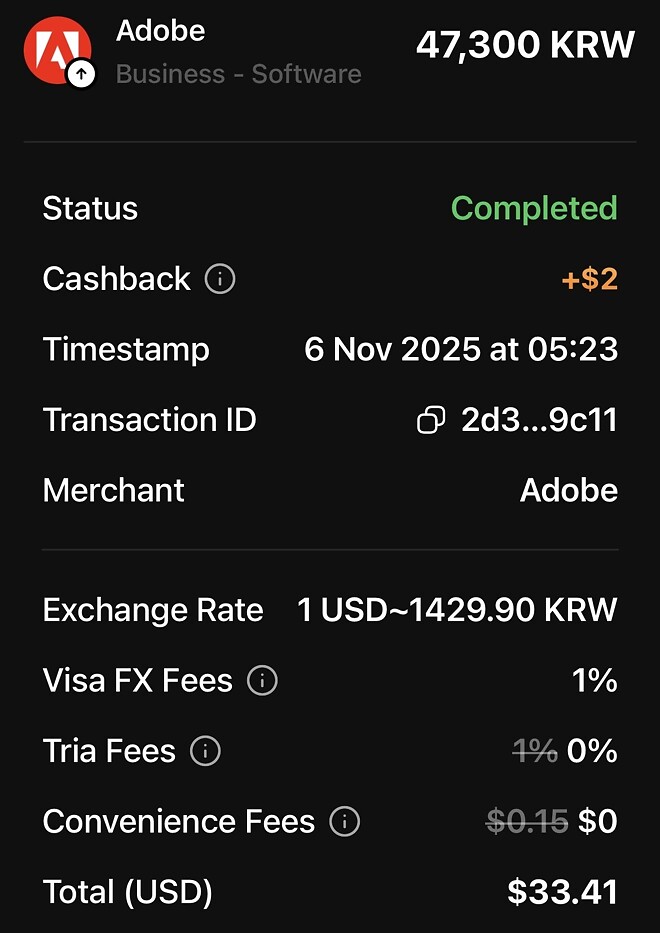Click the Adobe merchant logo
This screenshot has height=933, width=660.
(x=56, y=48)
